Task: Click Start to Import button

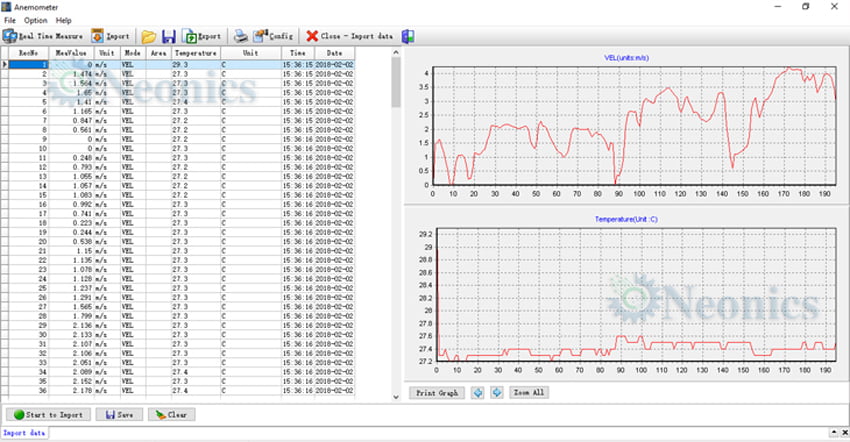Action: click(48, 414)
